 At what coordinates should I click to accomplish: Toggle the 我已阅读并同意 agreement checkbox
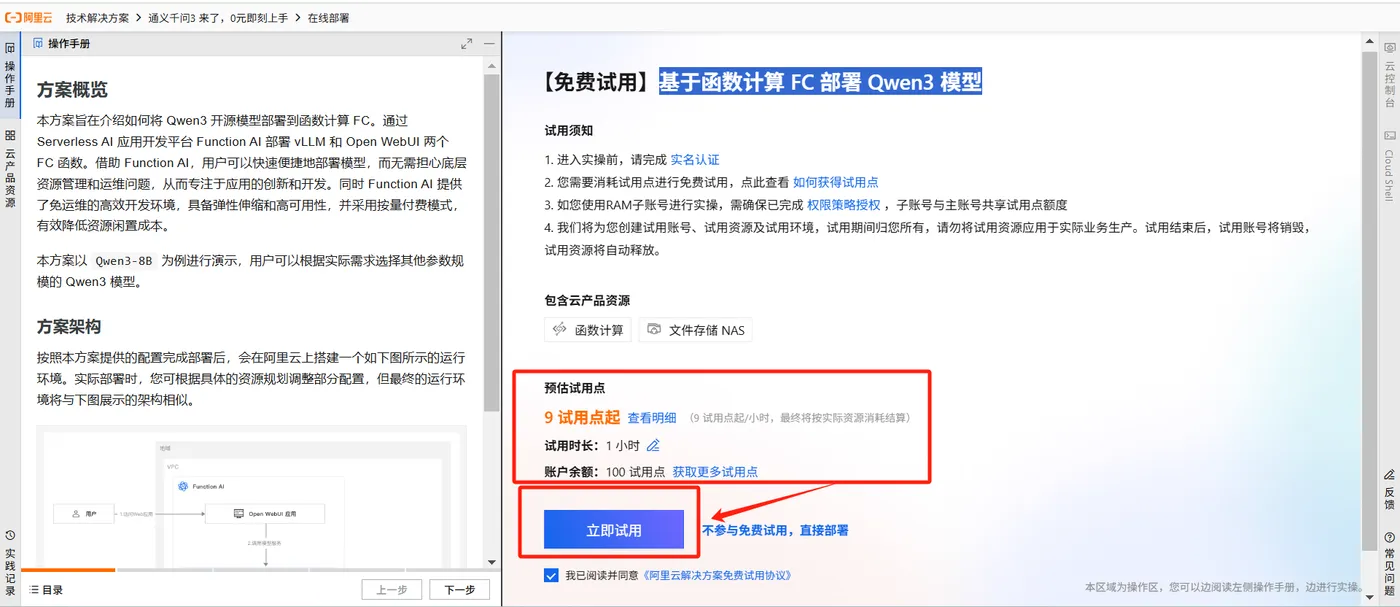pos(551,575)
